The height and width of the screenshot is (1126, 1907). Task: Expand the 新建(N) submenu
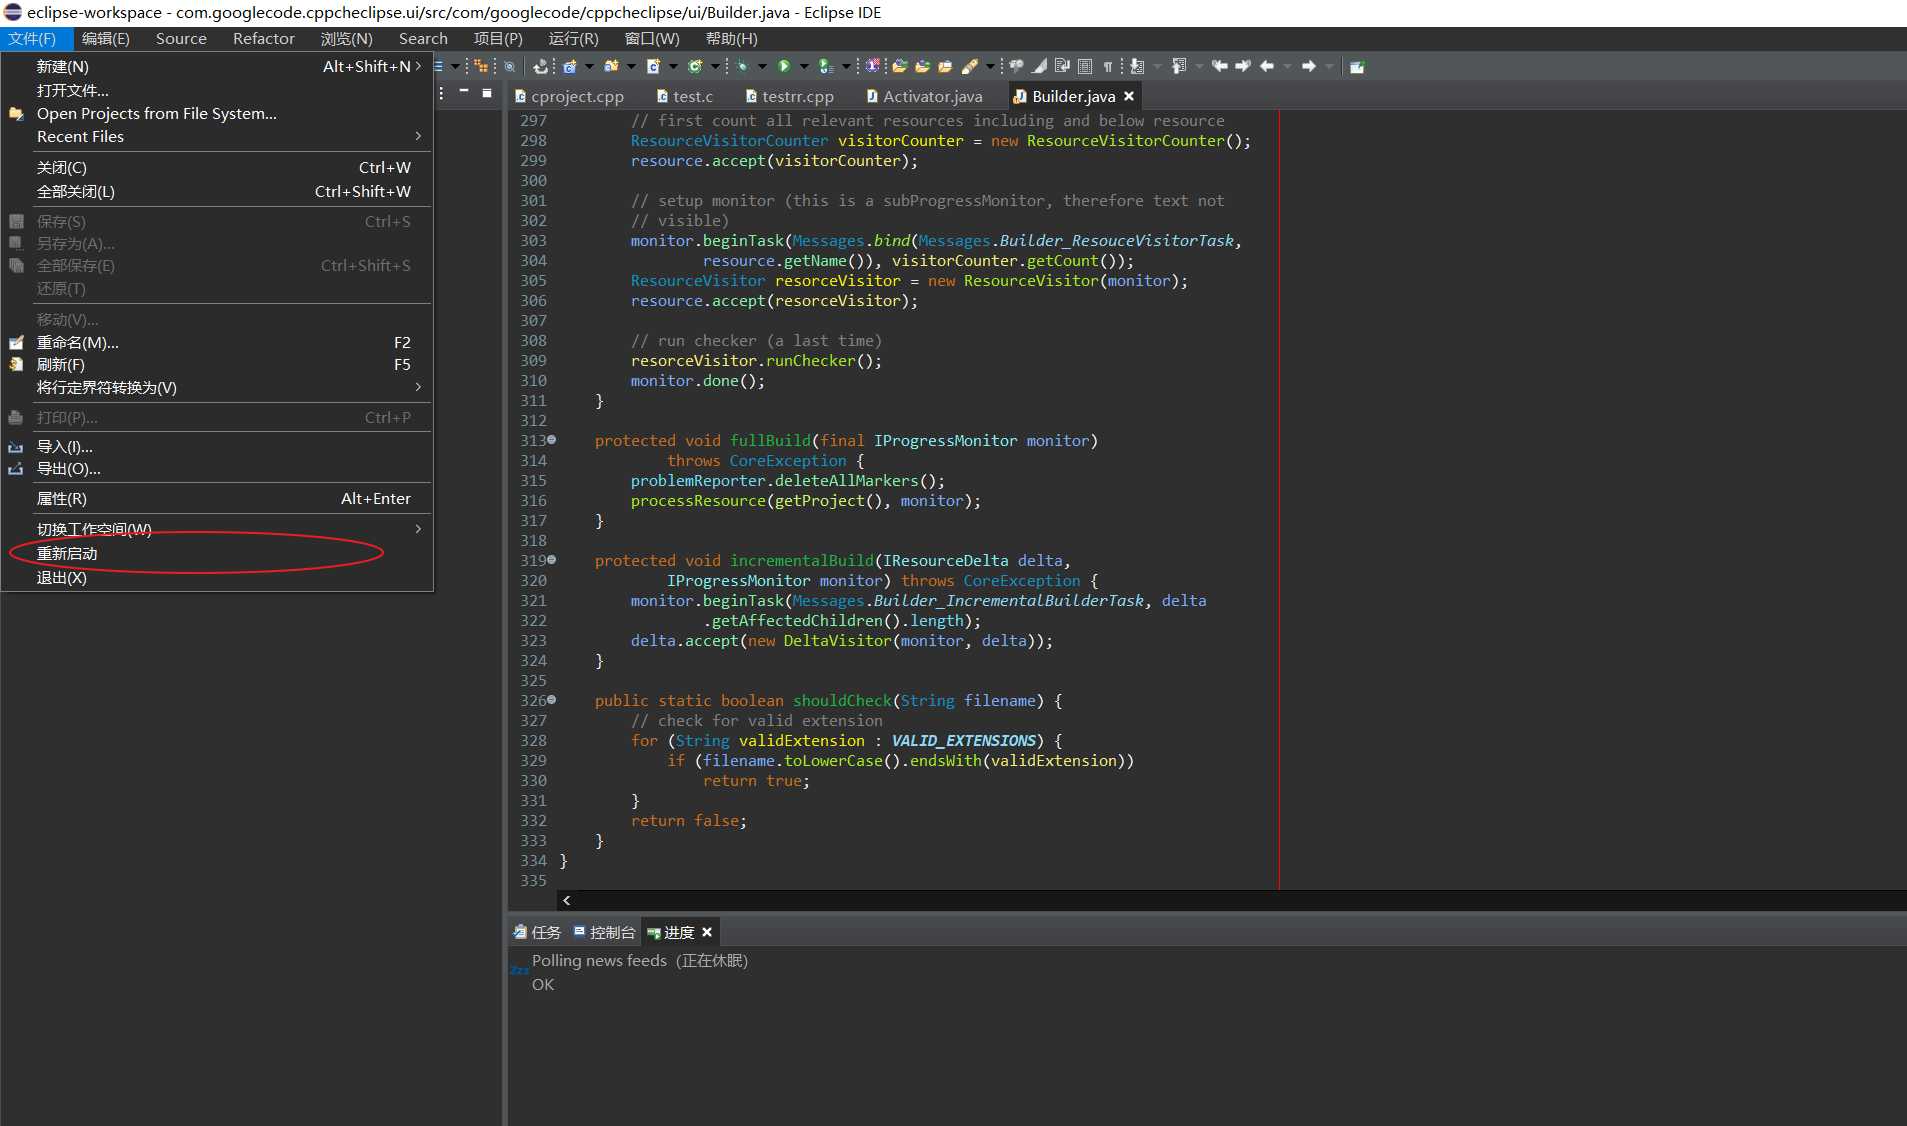coord(217,66)
